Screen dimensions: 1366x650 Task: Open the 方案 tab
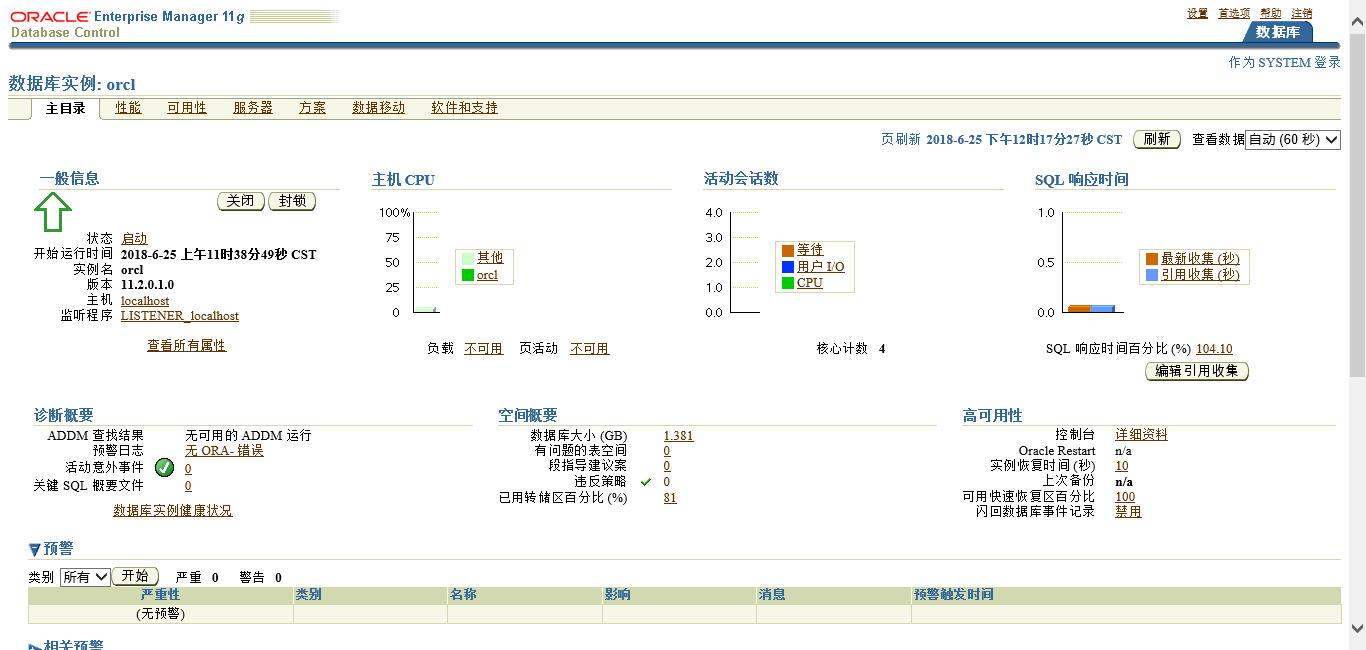pyautogui.click(x=312, y=108)
